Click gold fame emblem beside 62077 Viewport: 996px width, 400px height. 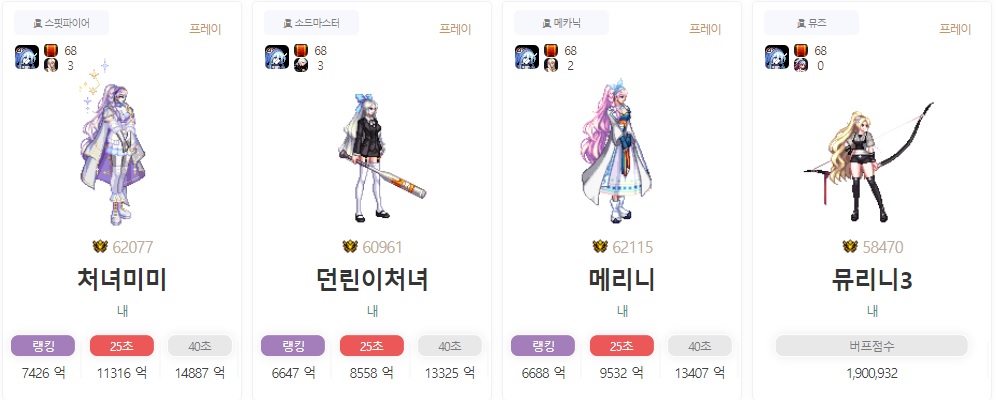click(100, 246)
